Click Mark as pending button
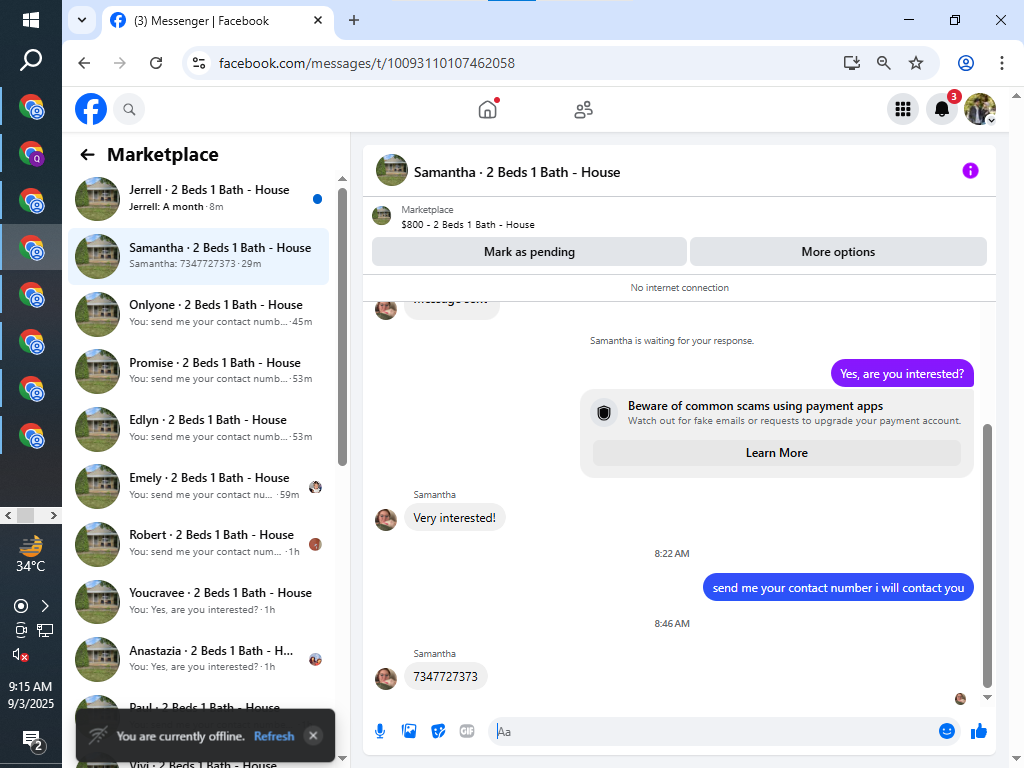1024x768 pixels. (x=529, y=252)
